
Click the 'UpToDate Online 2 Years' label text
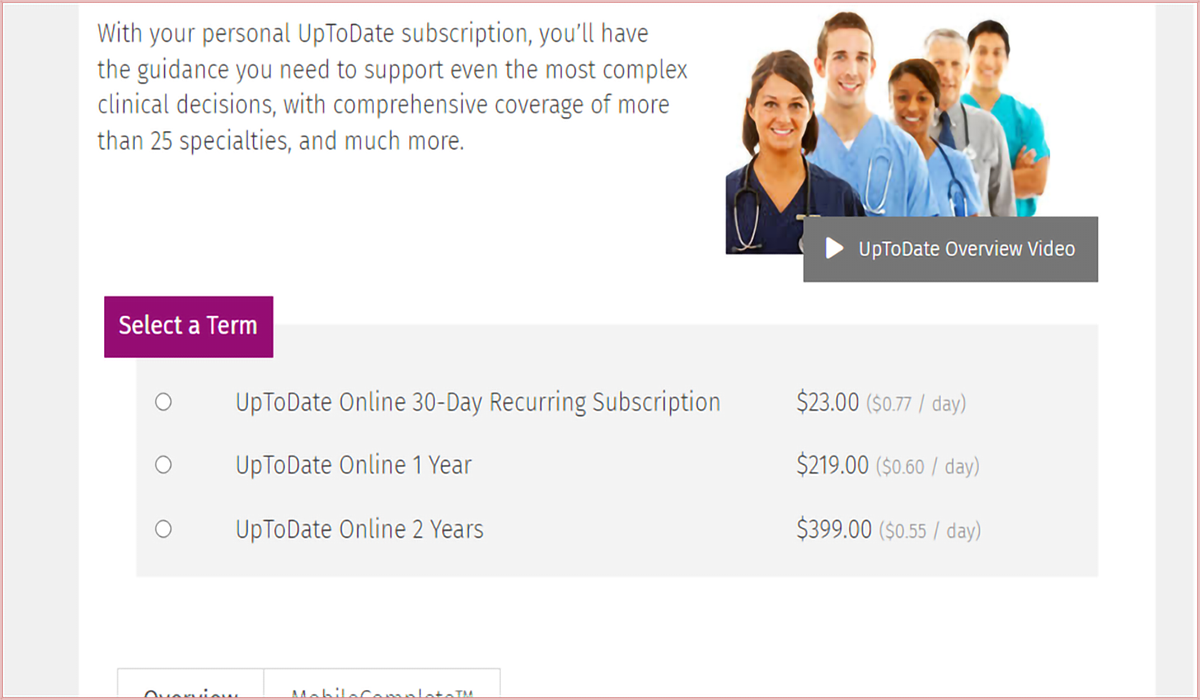point(360,529)
